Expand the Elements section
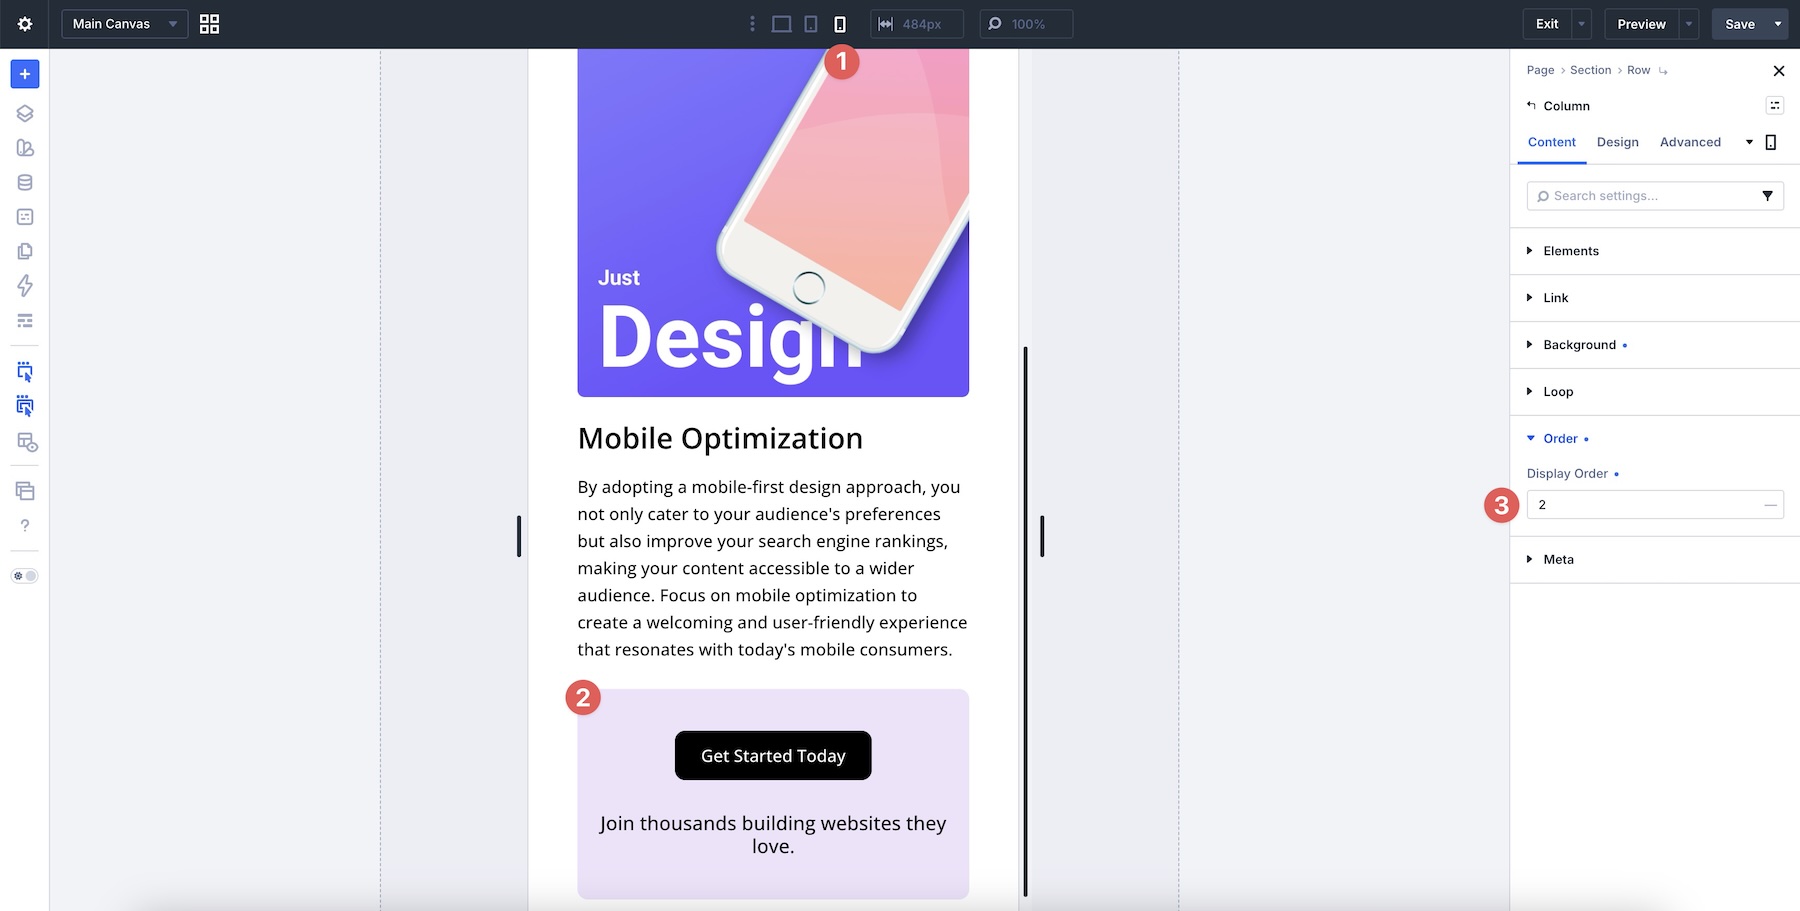The width and height of the screenshot is (1800, 911). [x=1655, y=251]
